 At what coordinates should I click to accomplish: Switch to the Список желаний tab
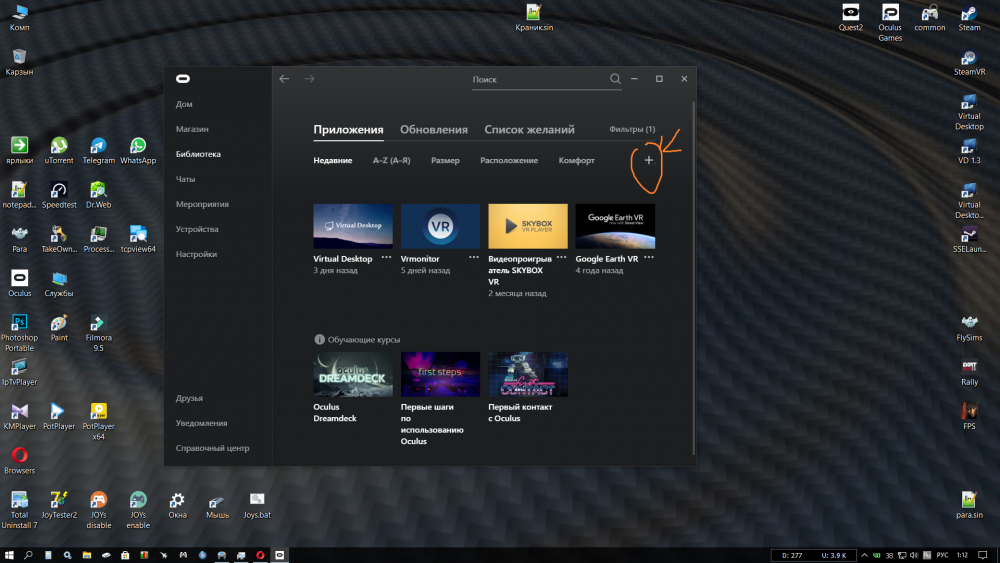point(529,130)
